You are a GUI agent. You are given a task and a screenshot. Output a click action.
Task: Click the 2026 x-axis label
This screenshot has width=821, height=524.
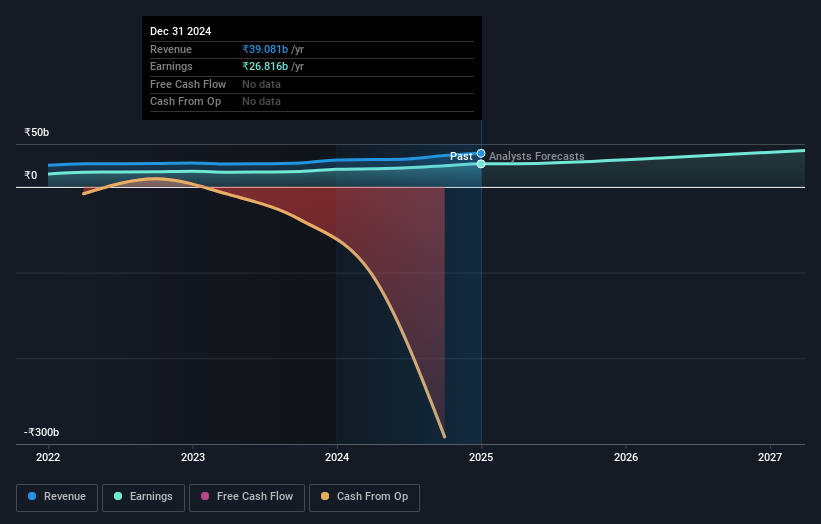626,457
